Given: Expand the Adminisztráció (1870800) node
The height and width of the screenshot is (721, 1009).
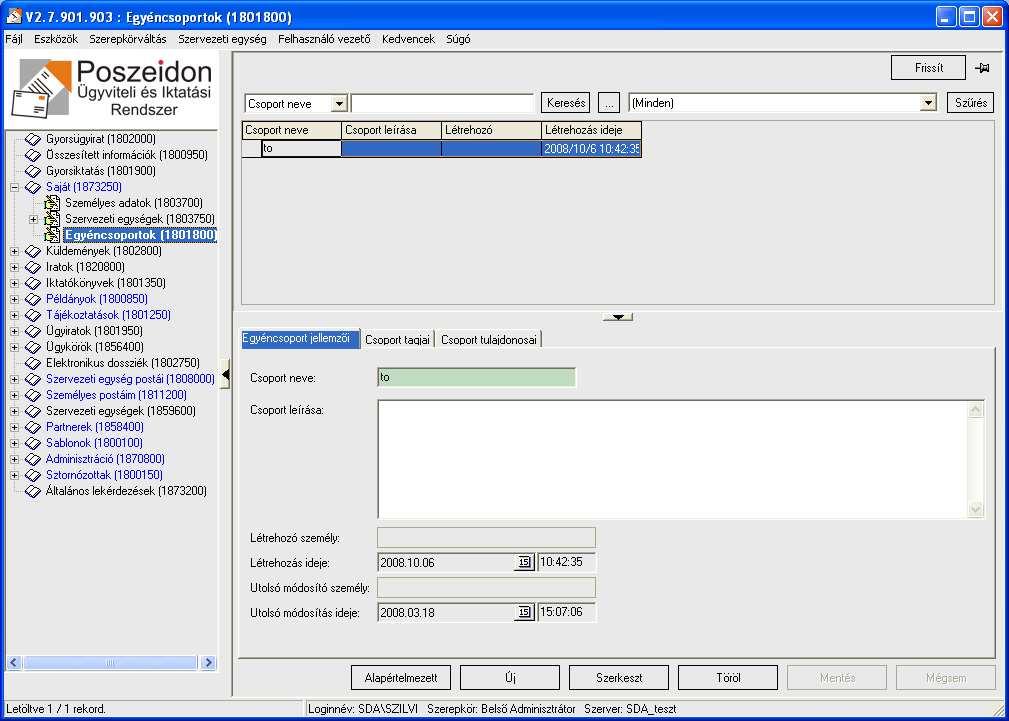Looking at the screenshot, I should click(x=14, y=459).
